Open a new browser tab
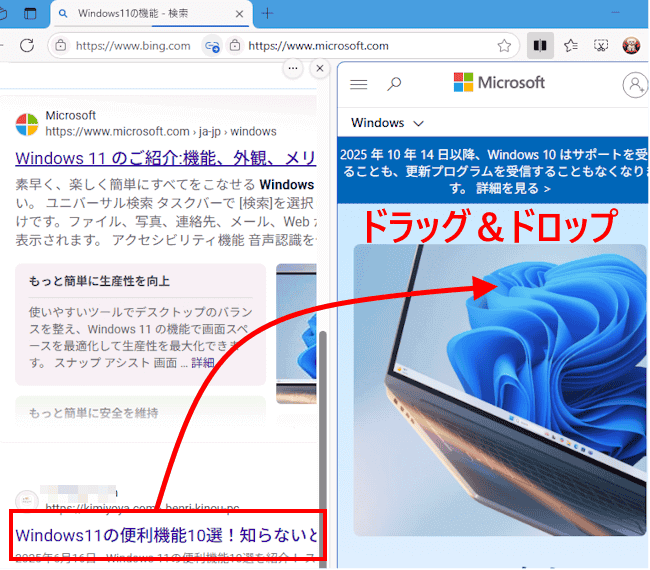Image resolution: width=650 pixels, height=570 pixels. click(267, 14)
